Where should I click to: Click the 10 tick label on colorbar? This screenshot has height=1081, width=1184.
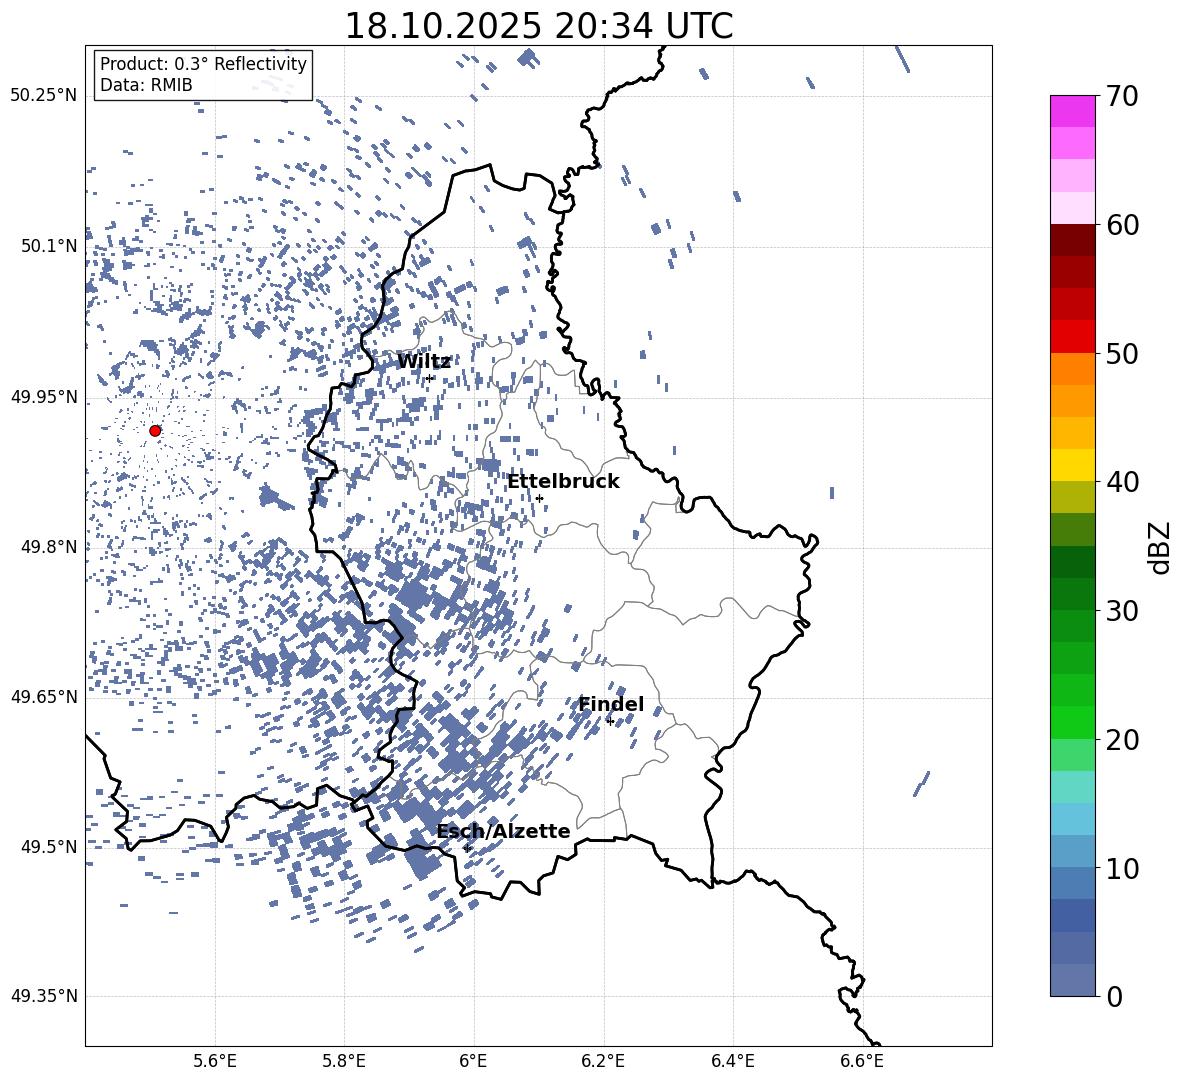1122,868
